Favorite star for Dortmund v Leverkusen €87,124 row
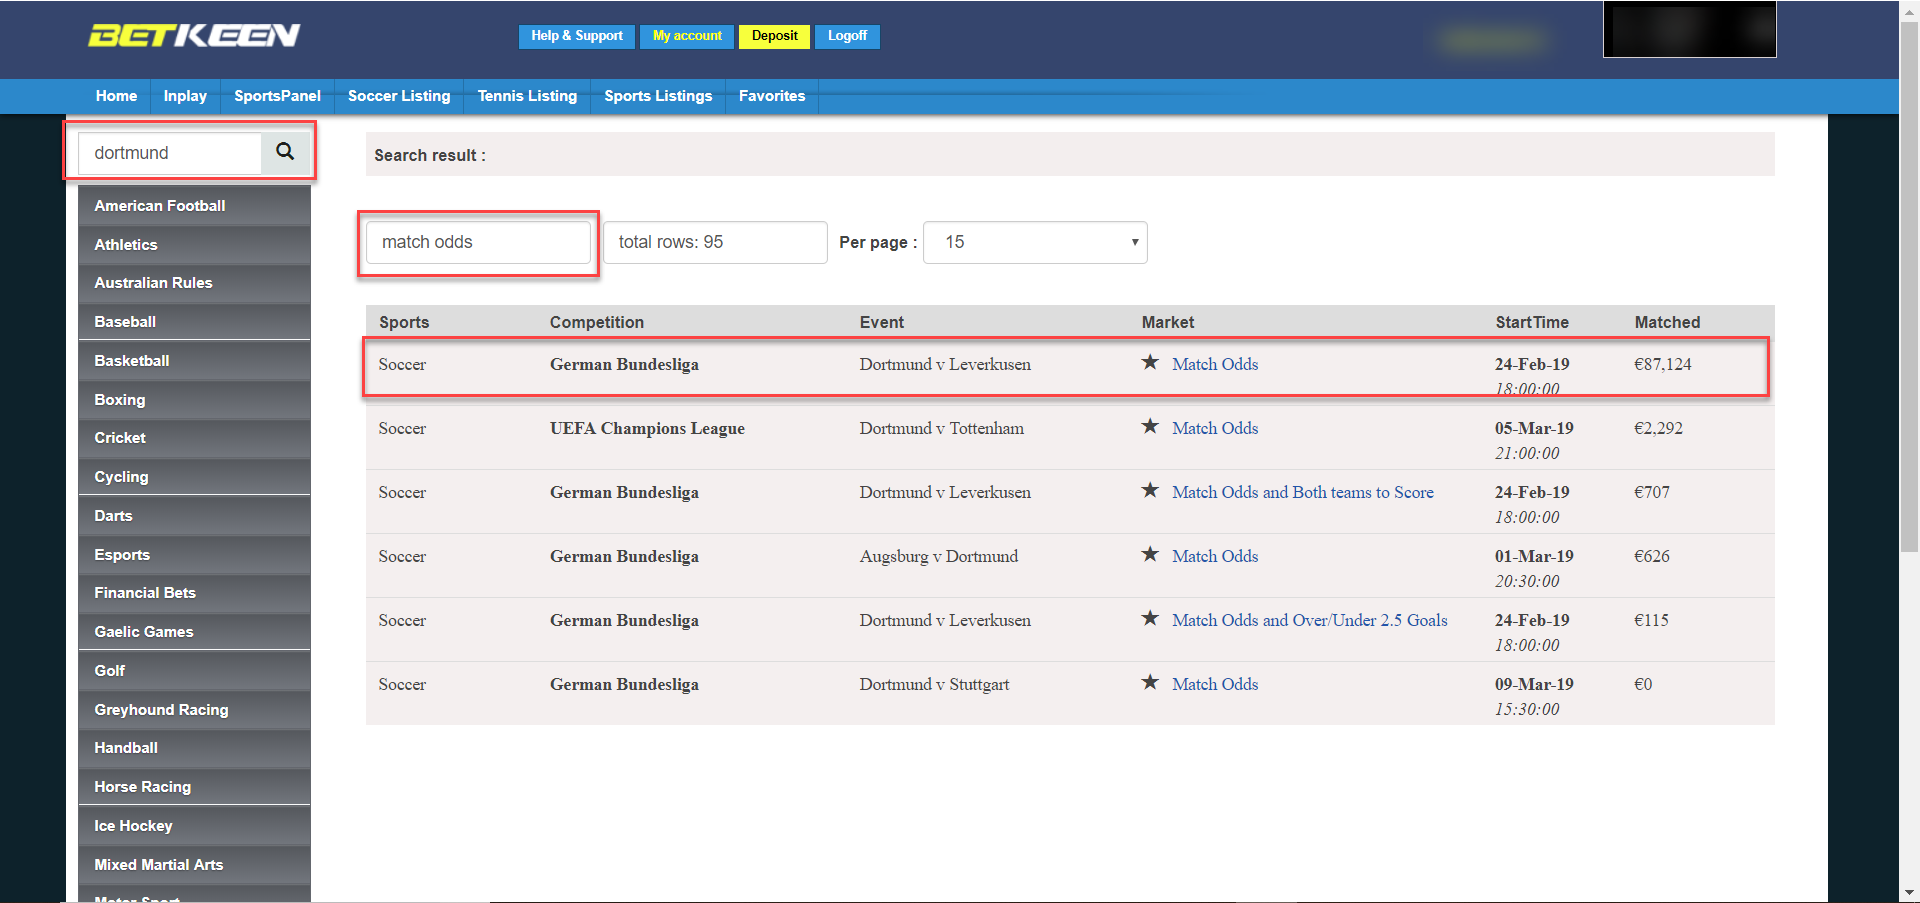Image resolution: width=1920 pixels, height=903 pixels. [1150, 362]
